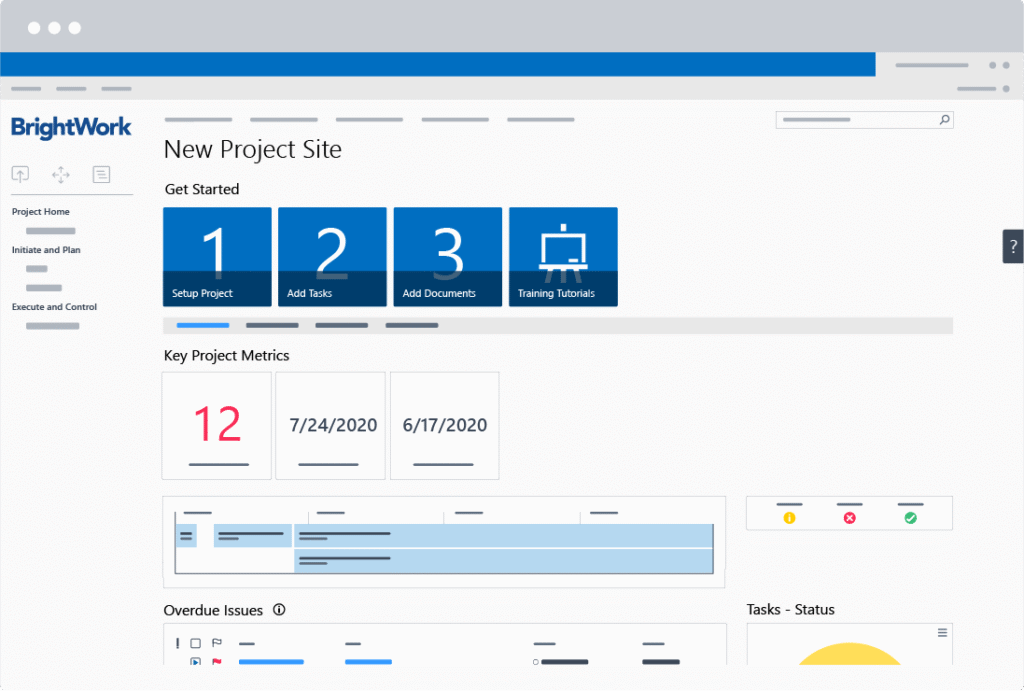
Task: Open the Training Tutorials tile
Action: click(x=563, y=256)
